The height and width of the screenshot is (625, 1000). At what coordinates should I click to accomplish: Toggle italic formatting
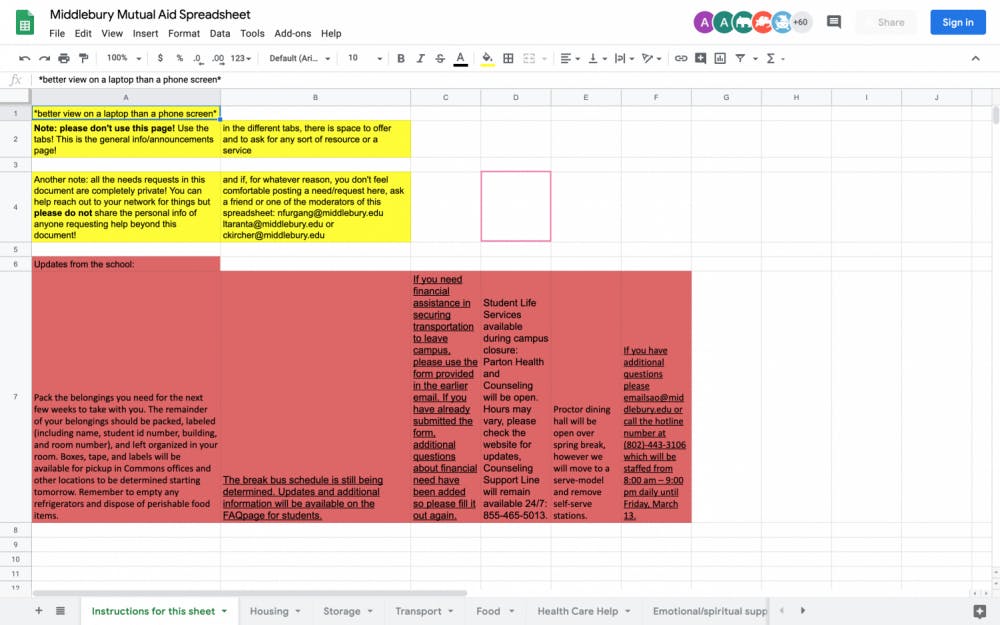[x=420, y=59]
